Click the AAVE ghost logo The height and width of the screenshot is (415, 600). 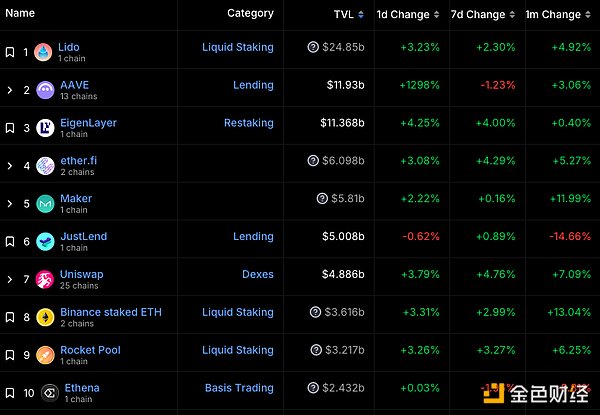46,90
